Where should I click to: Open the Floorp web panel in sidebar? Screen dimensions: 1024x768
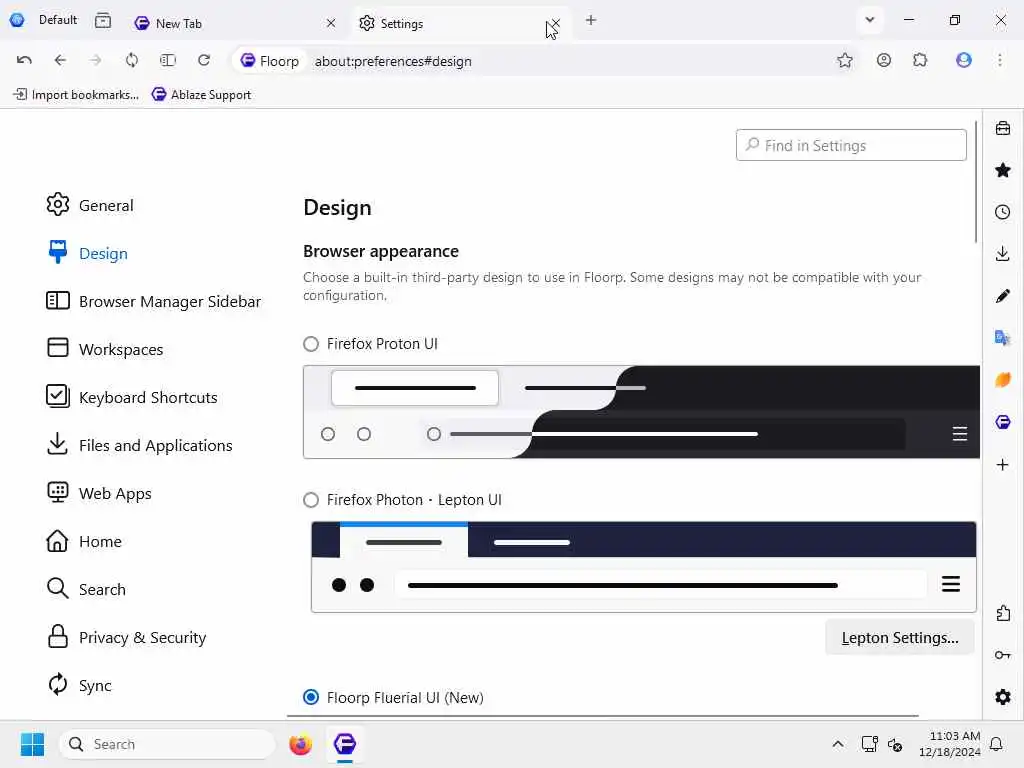pos(1002,422)
